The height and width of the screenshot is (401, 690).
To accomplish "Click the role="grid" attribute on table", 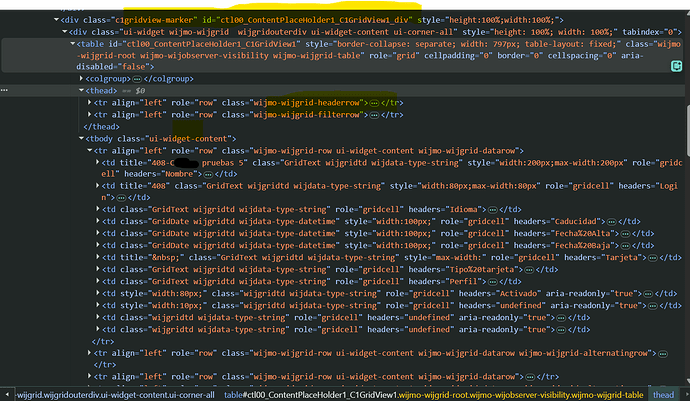I will pyautogui.click(x=394, y=56).
